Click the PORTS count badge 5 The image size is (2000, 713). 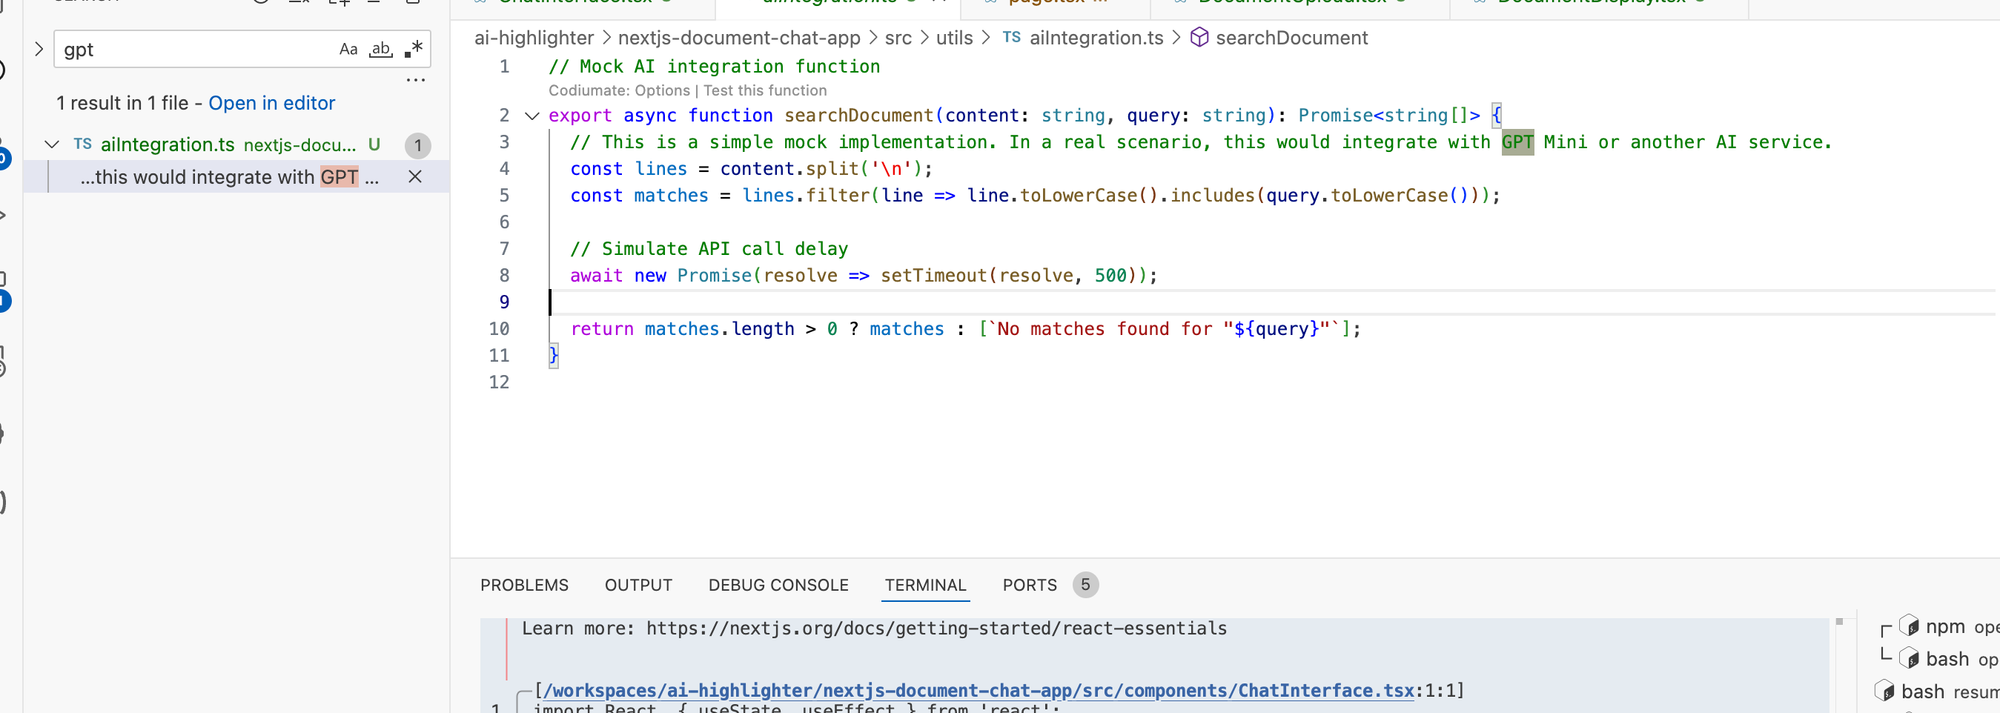pos(1085,585)
